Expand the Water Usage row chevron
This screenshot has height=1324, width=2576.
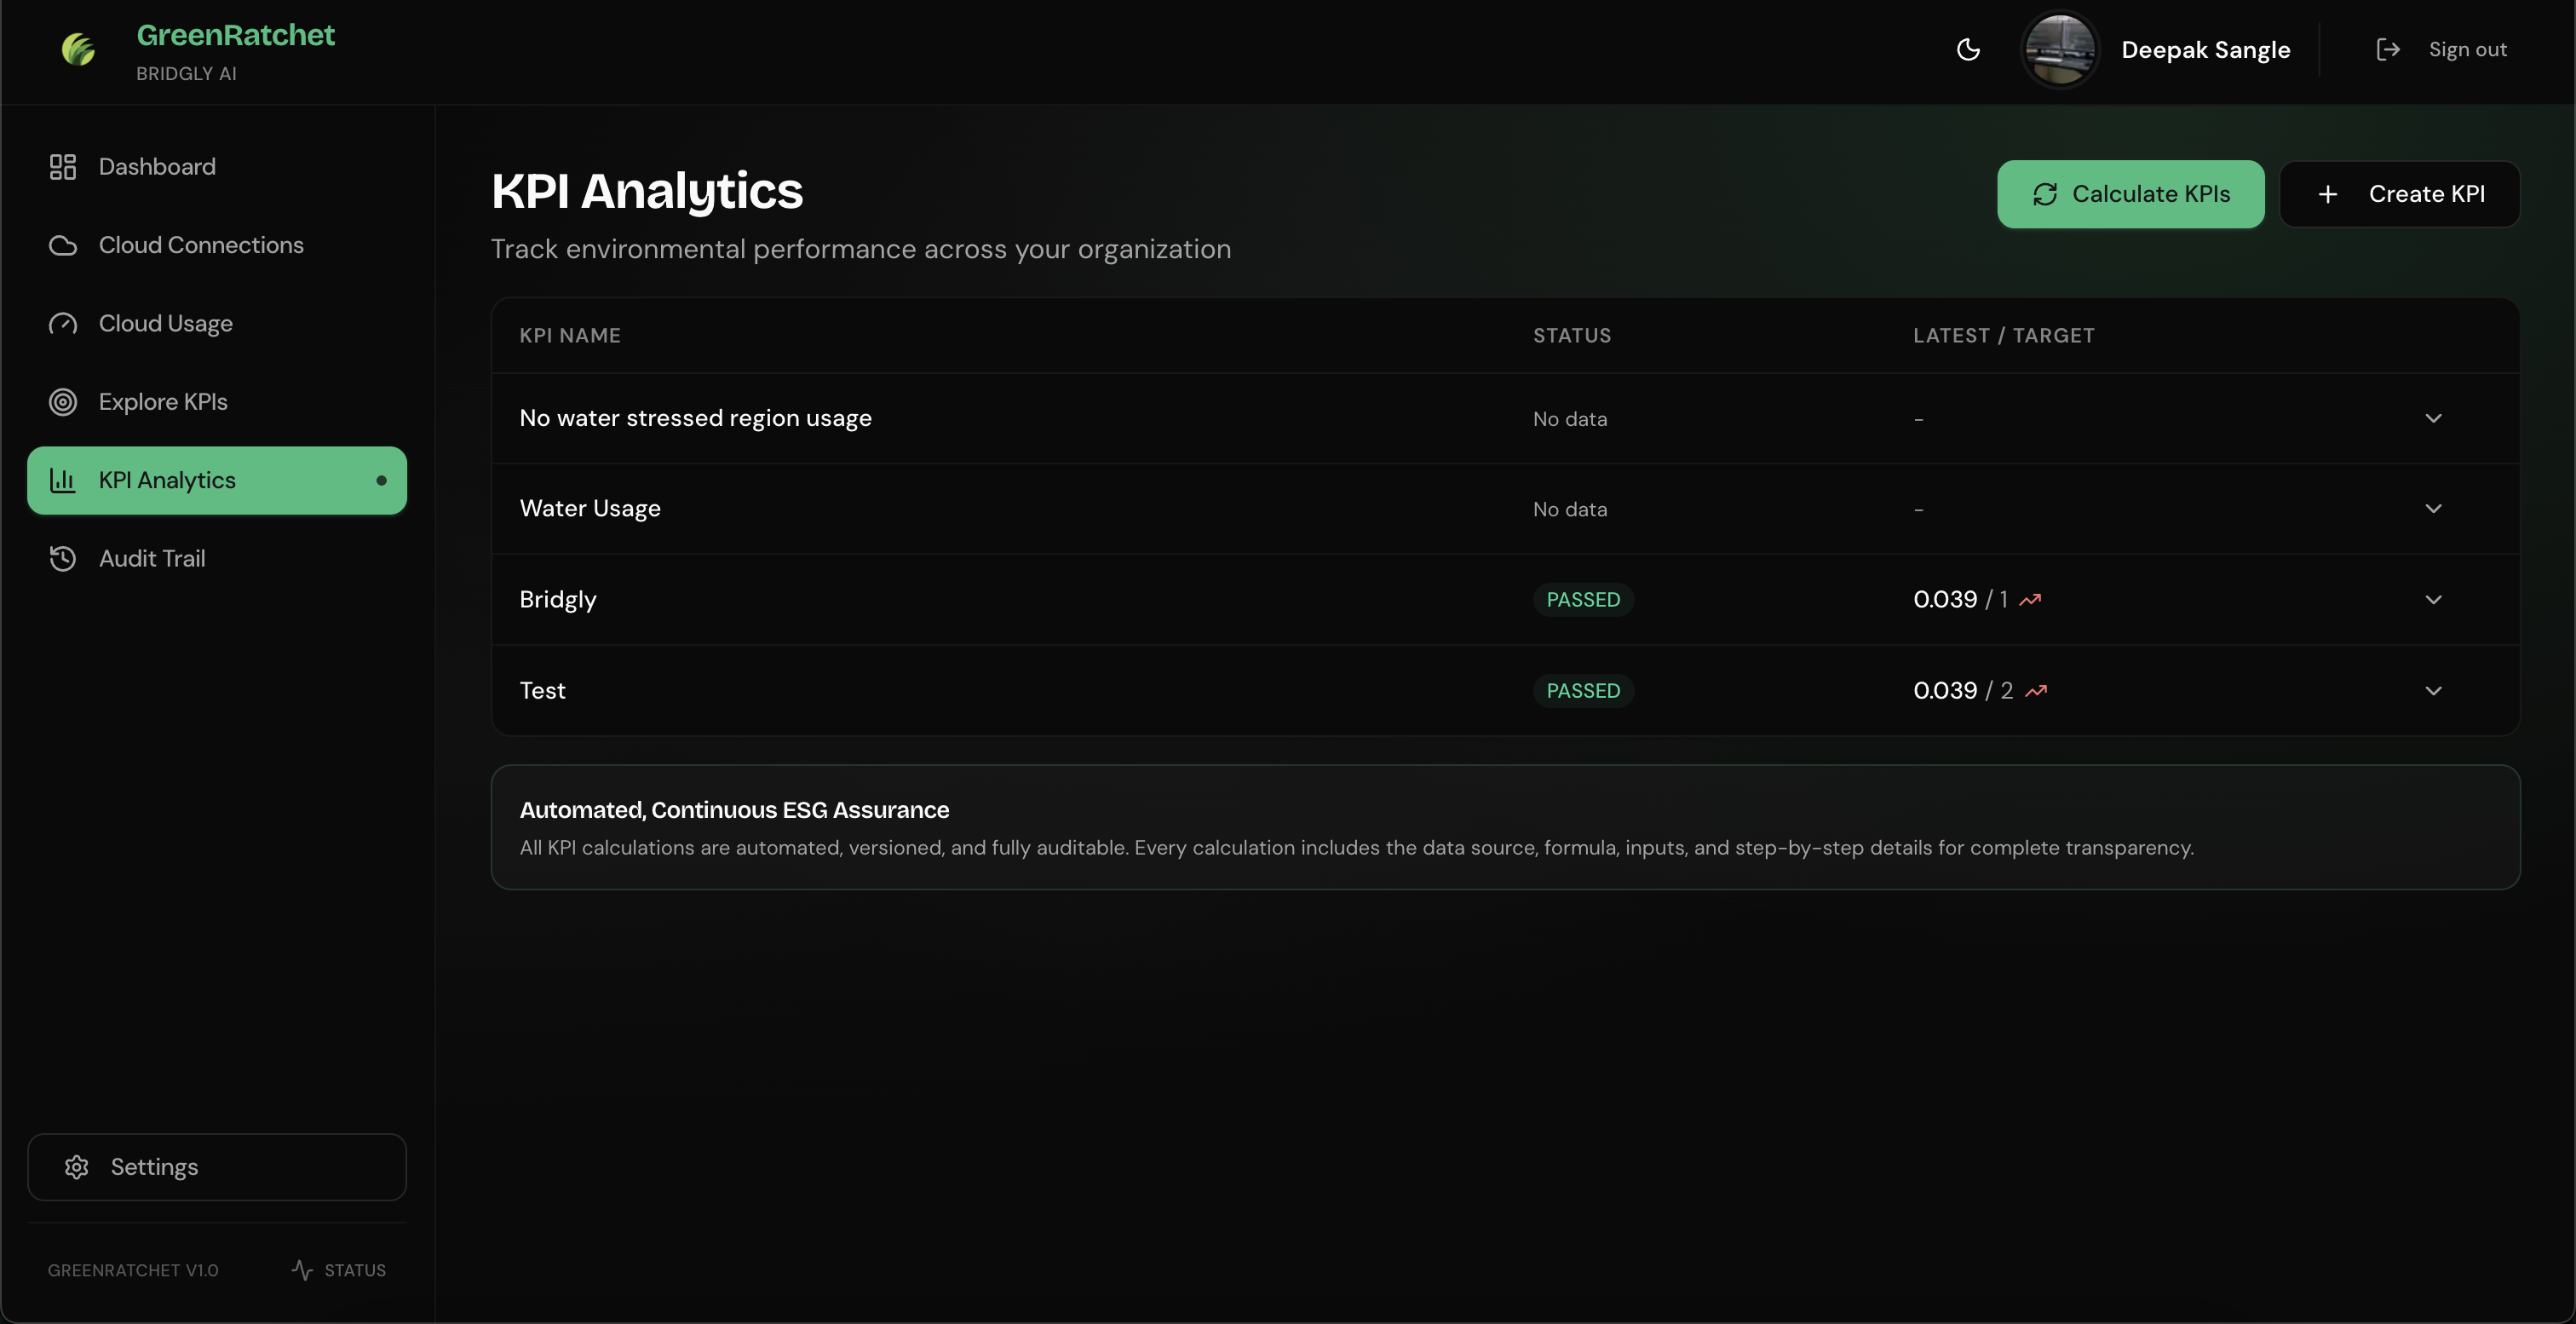click(2433, 508)
